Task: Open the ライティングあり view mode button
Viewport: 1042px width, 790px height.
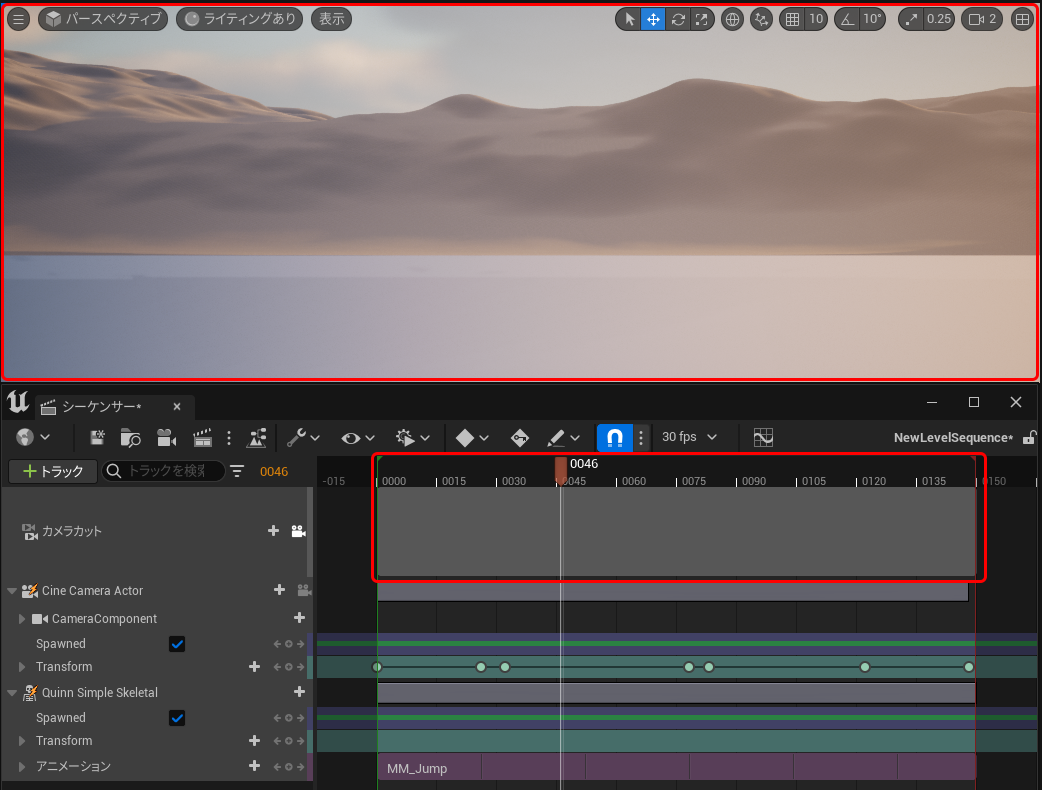Action: [x=239, y=19]
